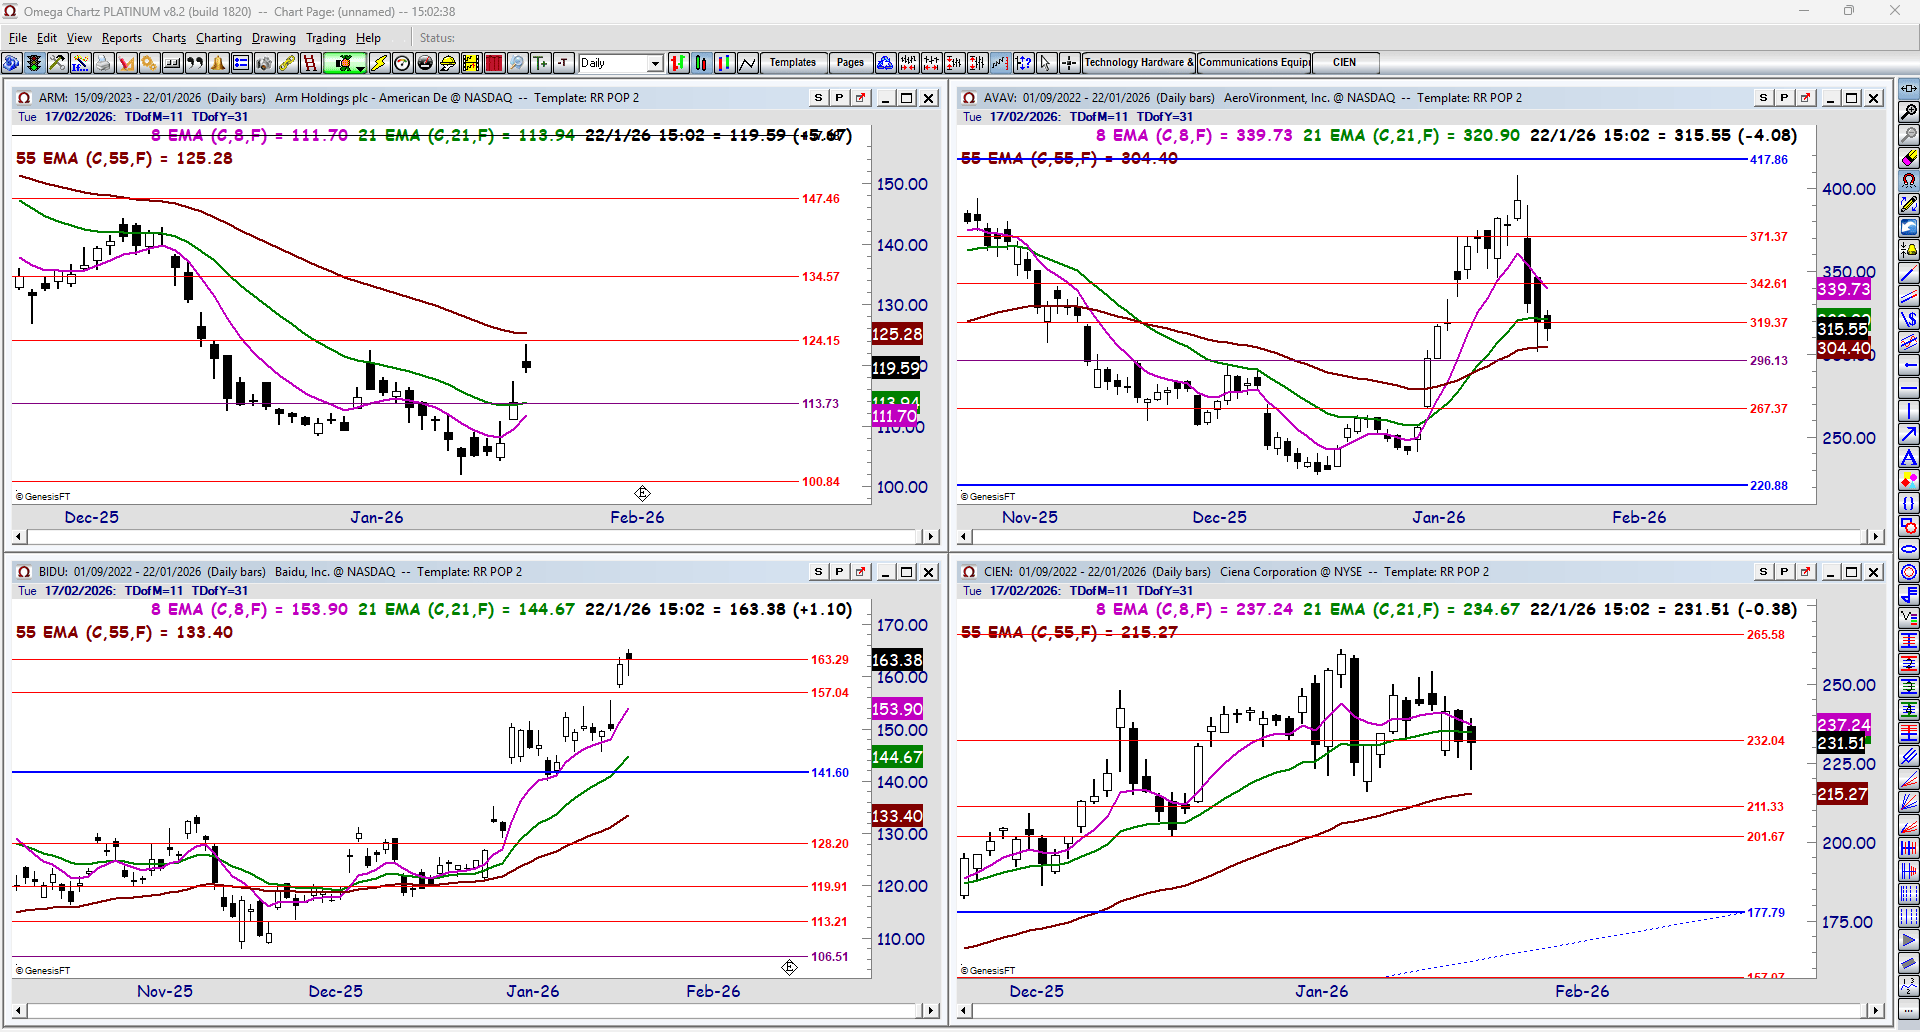Screen dimensions: 1920x1032
Task: Click the P button on CIEN chart
Action: click(1784, 572)
